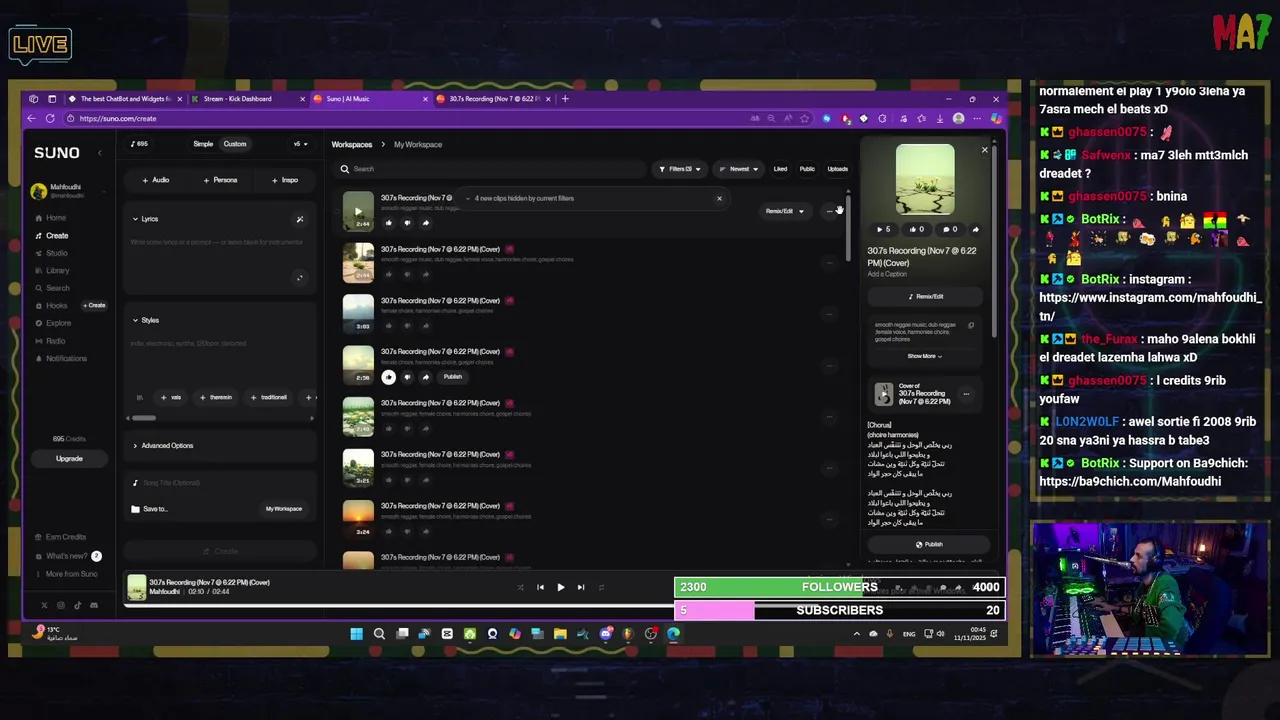This screenshot has width=1280, height=720.
Task: Skip to next track in player bar
Action: coord(580,587)
